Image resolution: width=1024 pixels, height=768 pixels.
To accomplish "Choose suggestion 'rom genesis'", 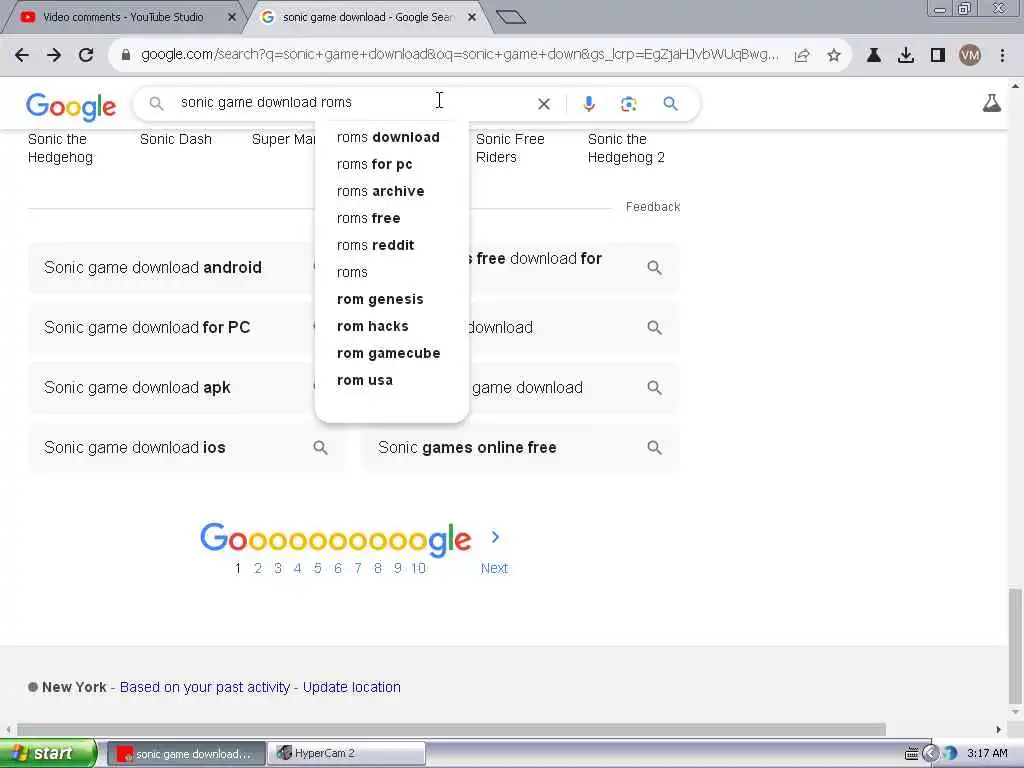I will 380,299.
